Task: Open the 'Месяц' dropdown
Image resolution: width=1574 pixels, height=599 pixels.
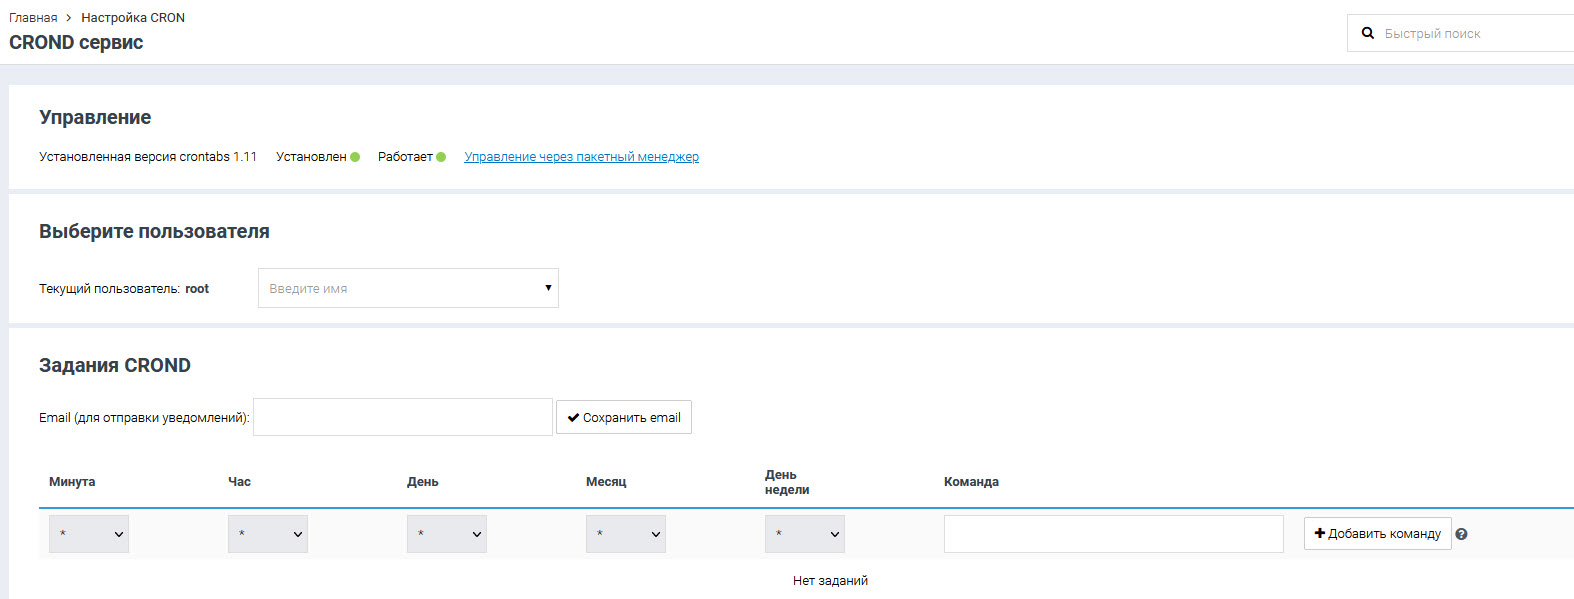Action: click(626, 534)
